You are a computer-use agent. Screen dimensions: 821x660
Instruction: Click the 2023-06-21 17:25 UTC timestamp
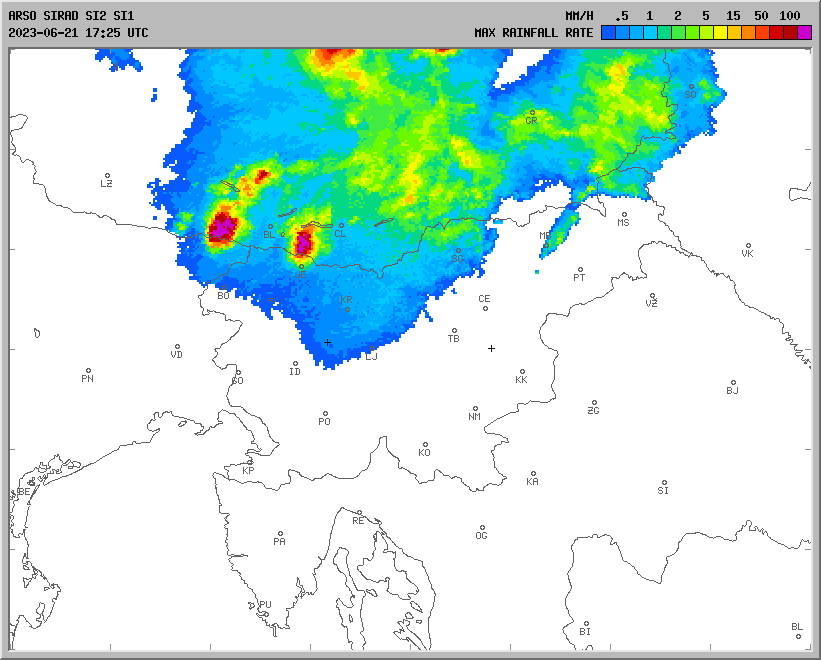(x=78, y=32)
